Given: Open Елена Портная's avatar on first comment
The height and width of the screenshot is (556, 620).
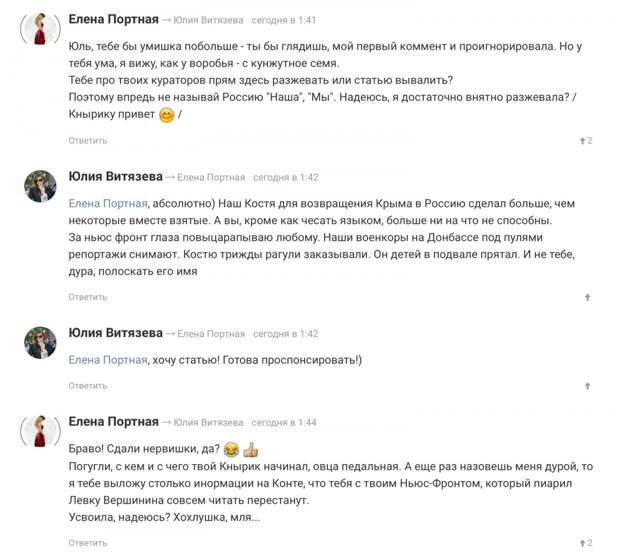Looking at the screenshot, I should click(x=40, y=29).
